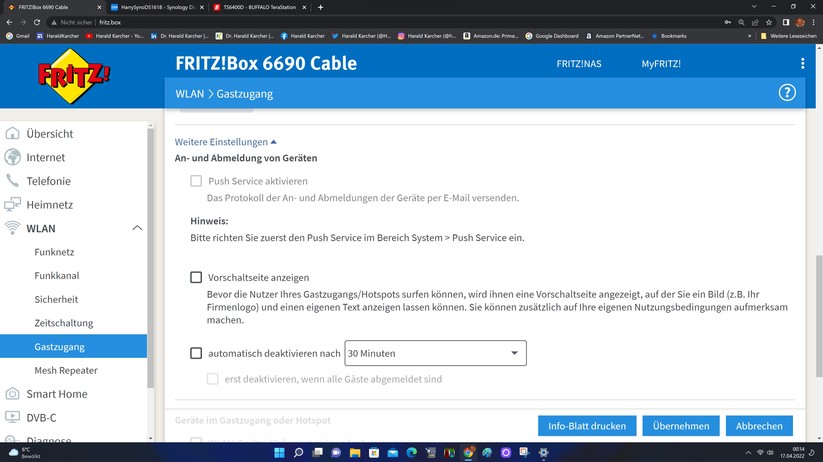Click the Übersicht house icon

12,133
